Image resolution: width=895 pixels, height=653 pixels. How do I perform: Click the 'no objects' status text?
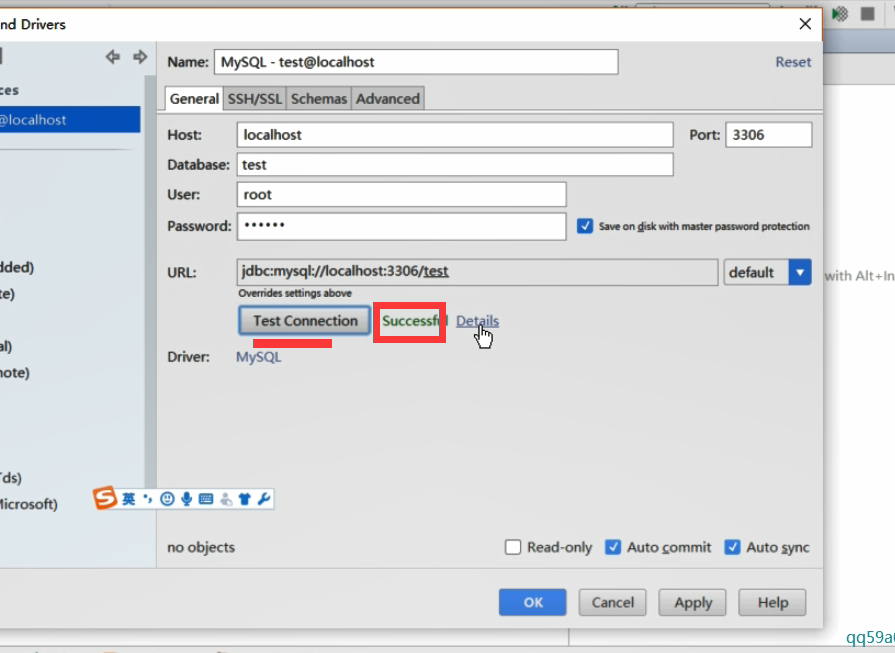pos(201,547)
